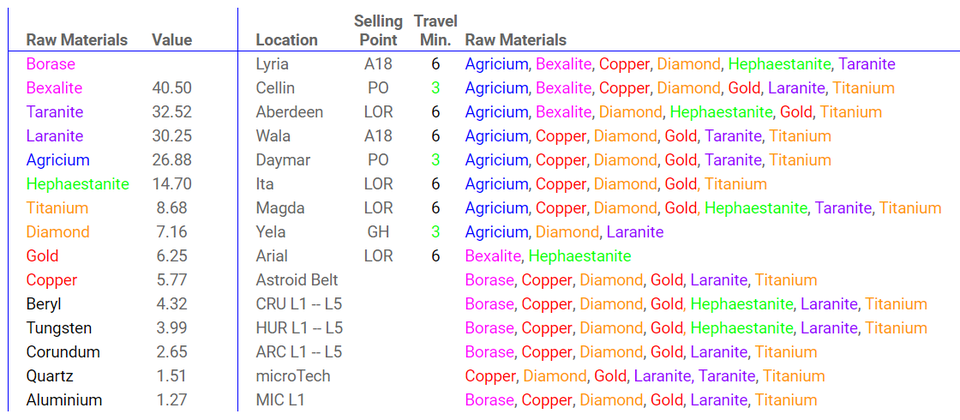Click the Astroid Belt location cell
The image size is (960, 420).
(x=297, y=280)
